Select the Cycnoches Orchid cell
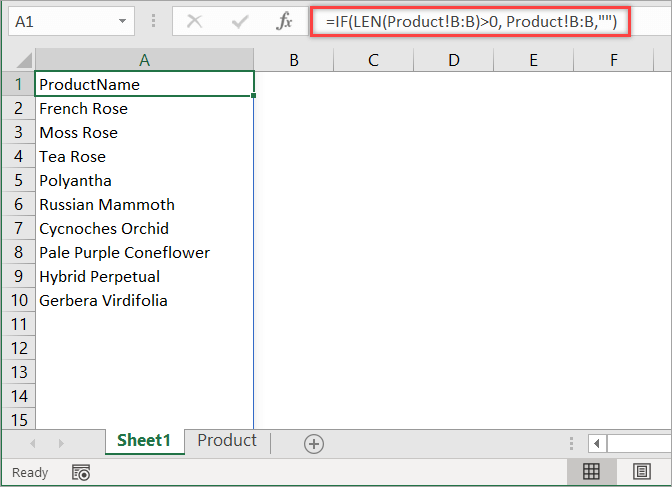This screenshot has height=487, width=672. coord(144,228)
